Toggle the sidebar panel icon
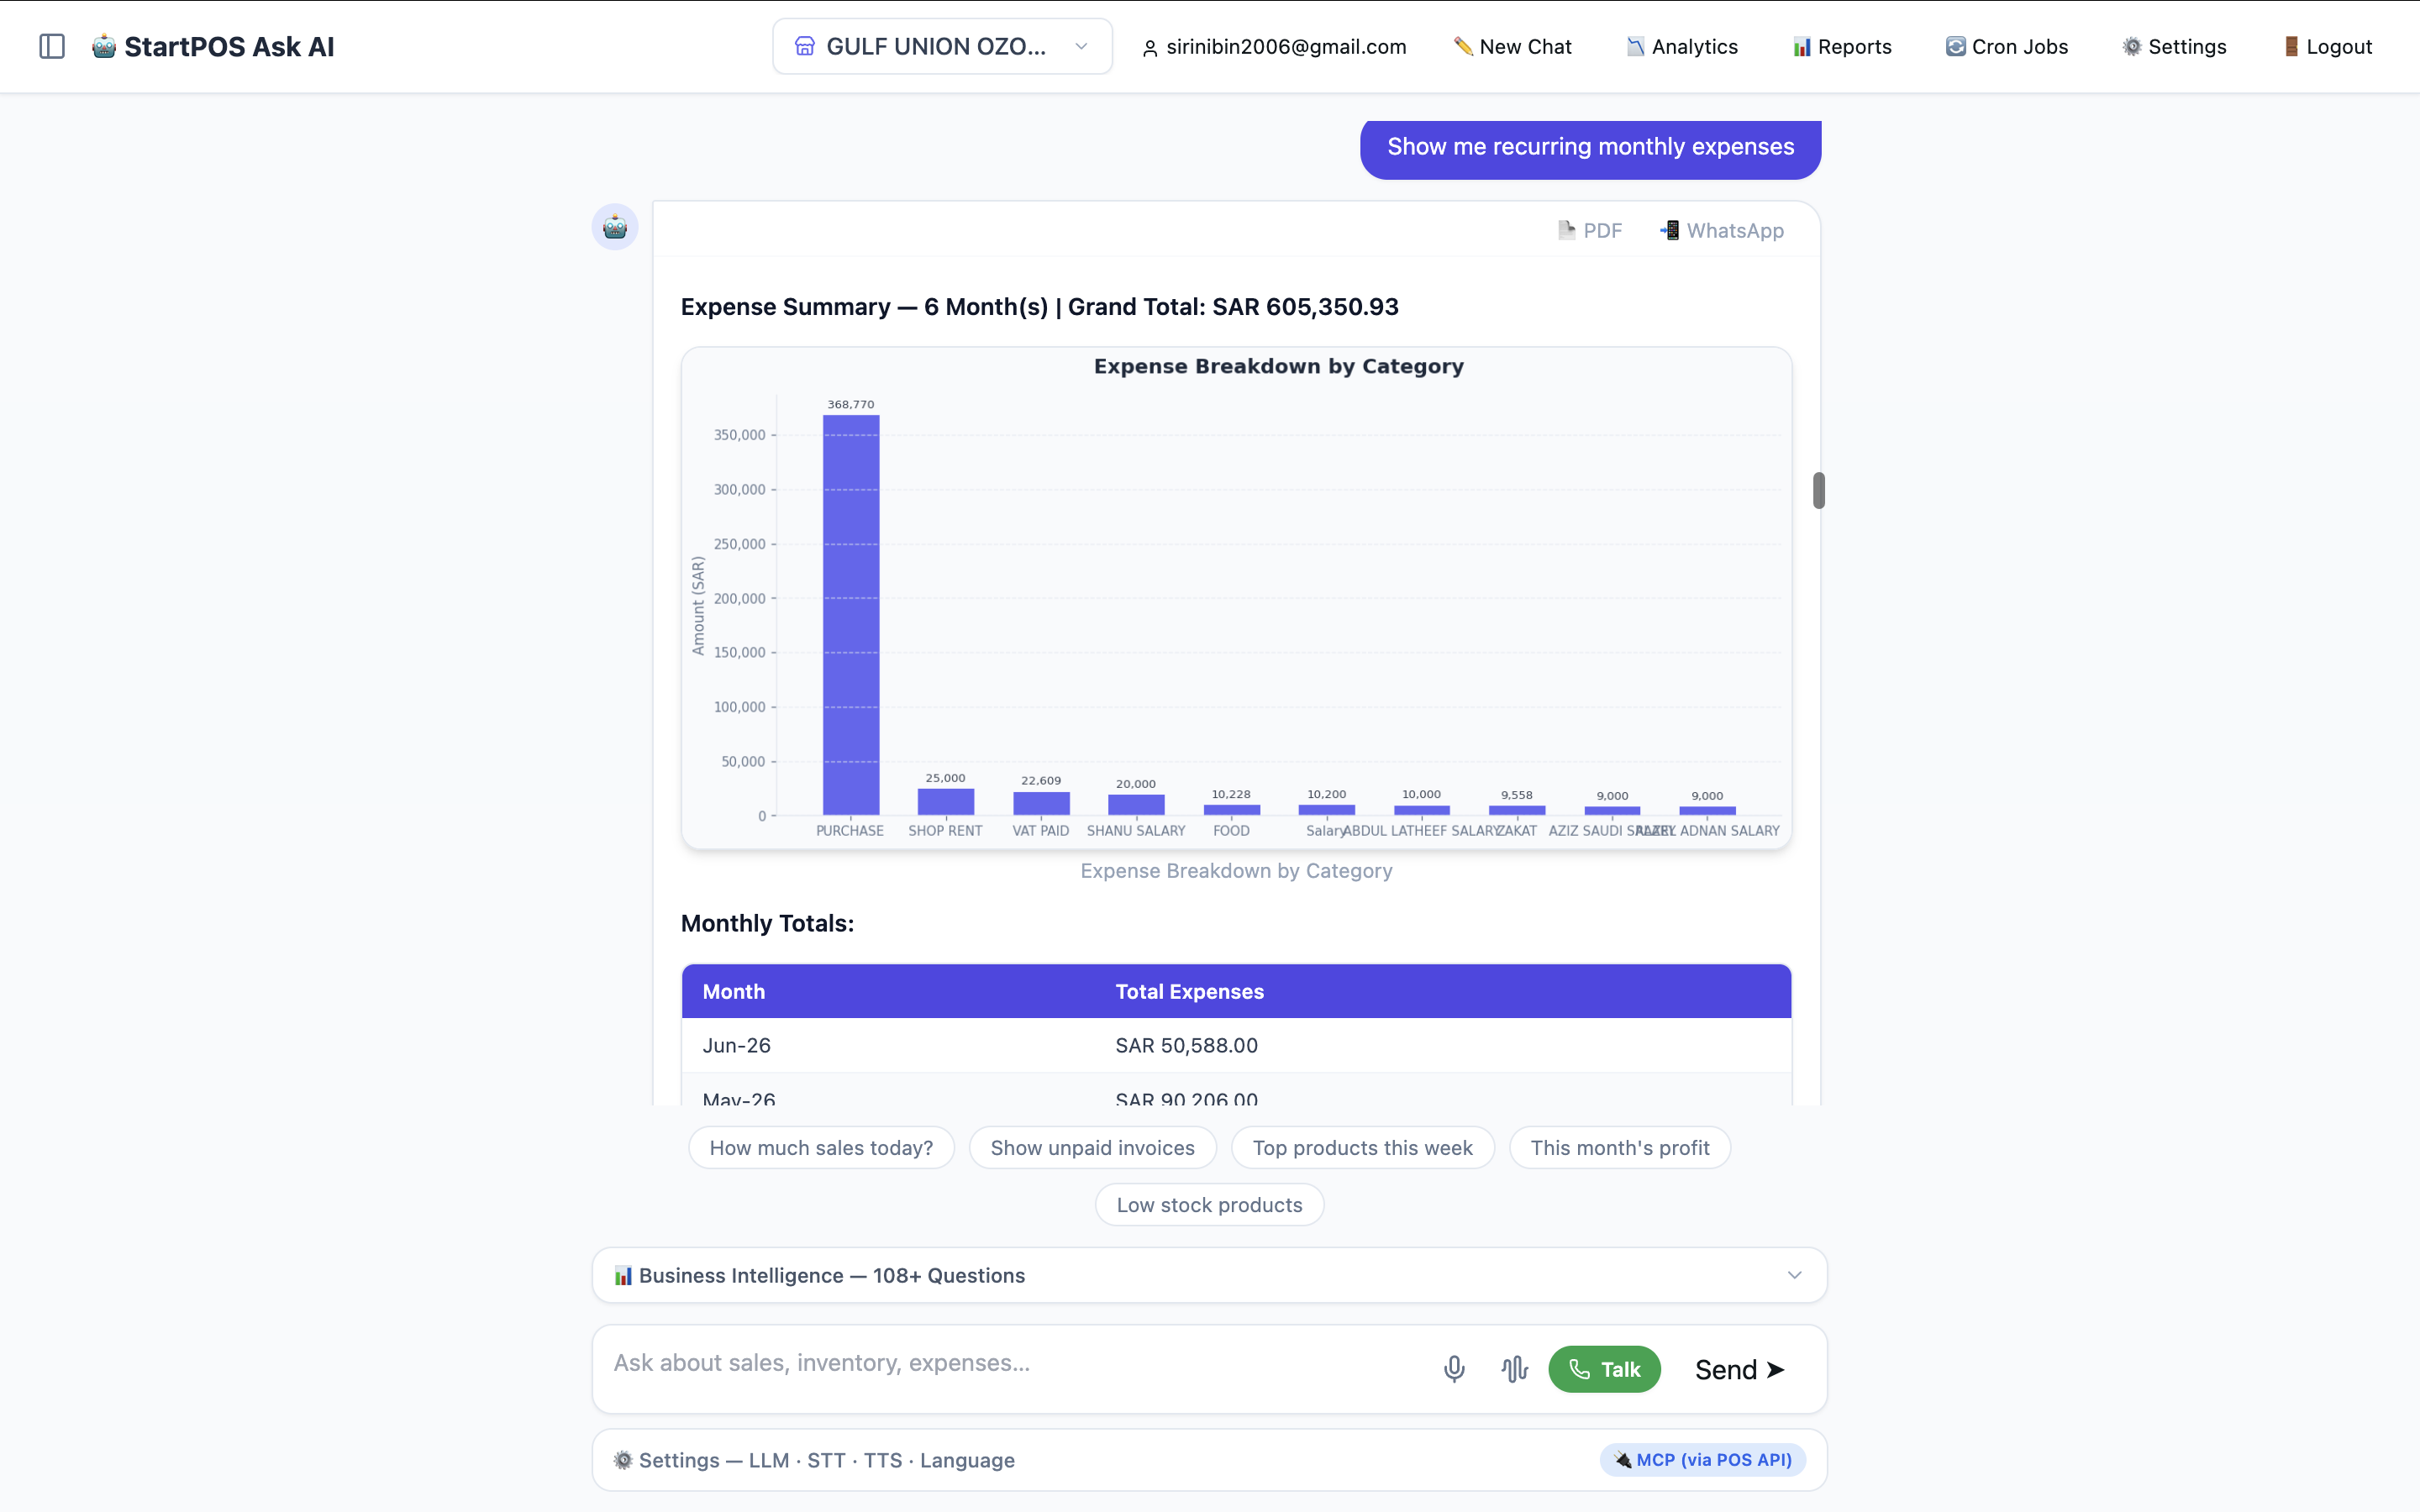 point(52,46)
